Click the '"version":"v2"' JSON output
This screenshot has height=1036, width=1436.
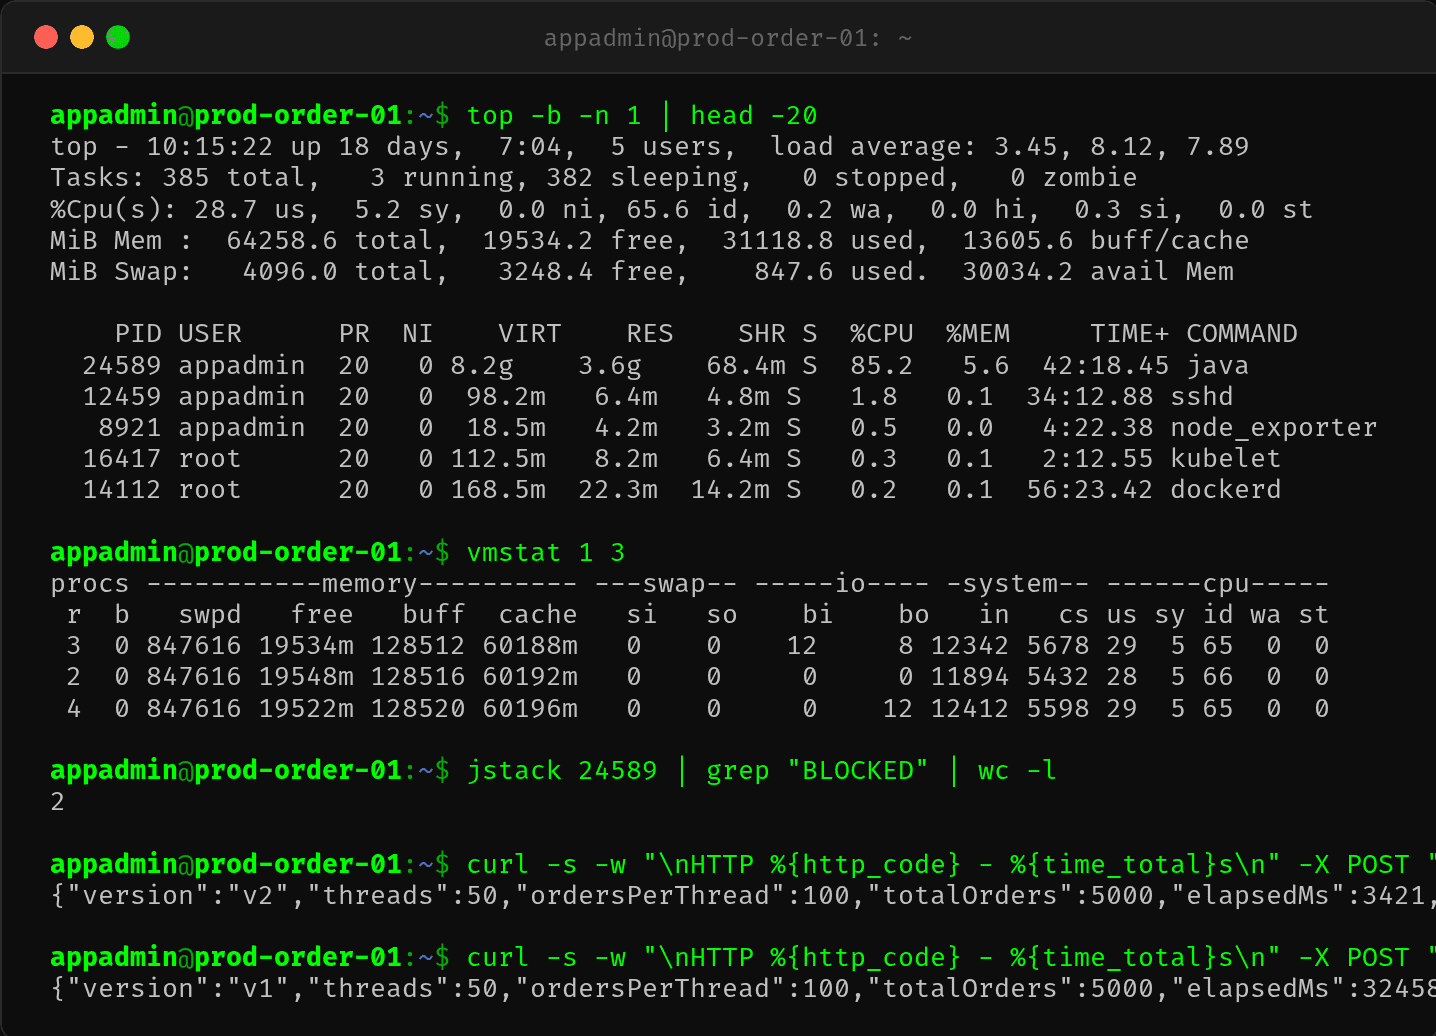coord(178,896)
